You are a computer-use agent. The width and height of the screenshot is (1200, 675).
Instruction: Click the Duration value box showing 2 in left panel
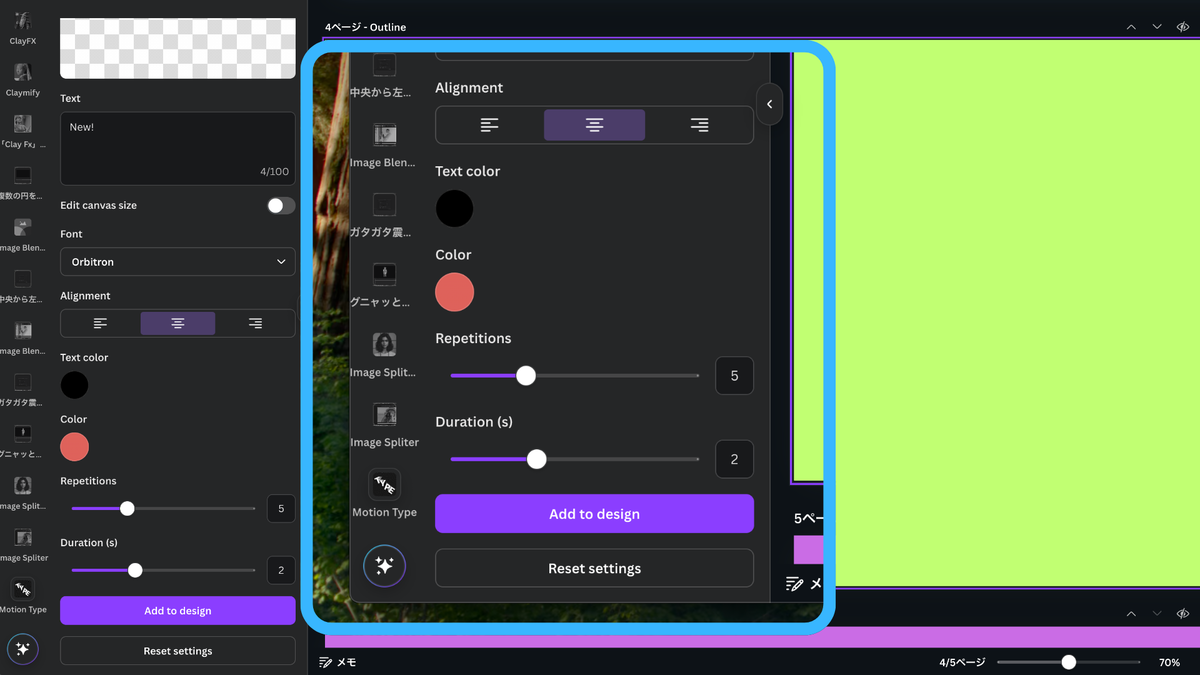click(x=281, y=571)
